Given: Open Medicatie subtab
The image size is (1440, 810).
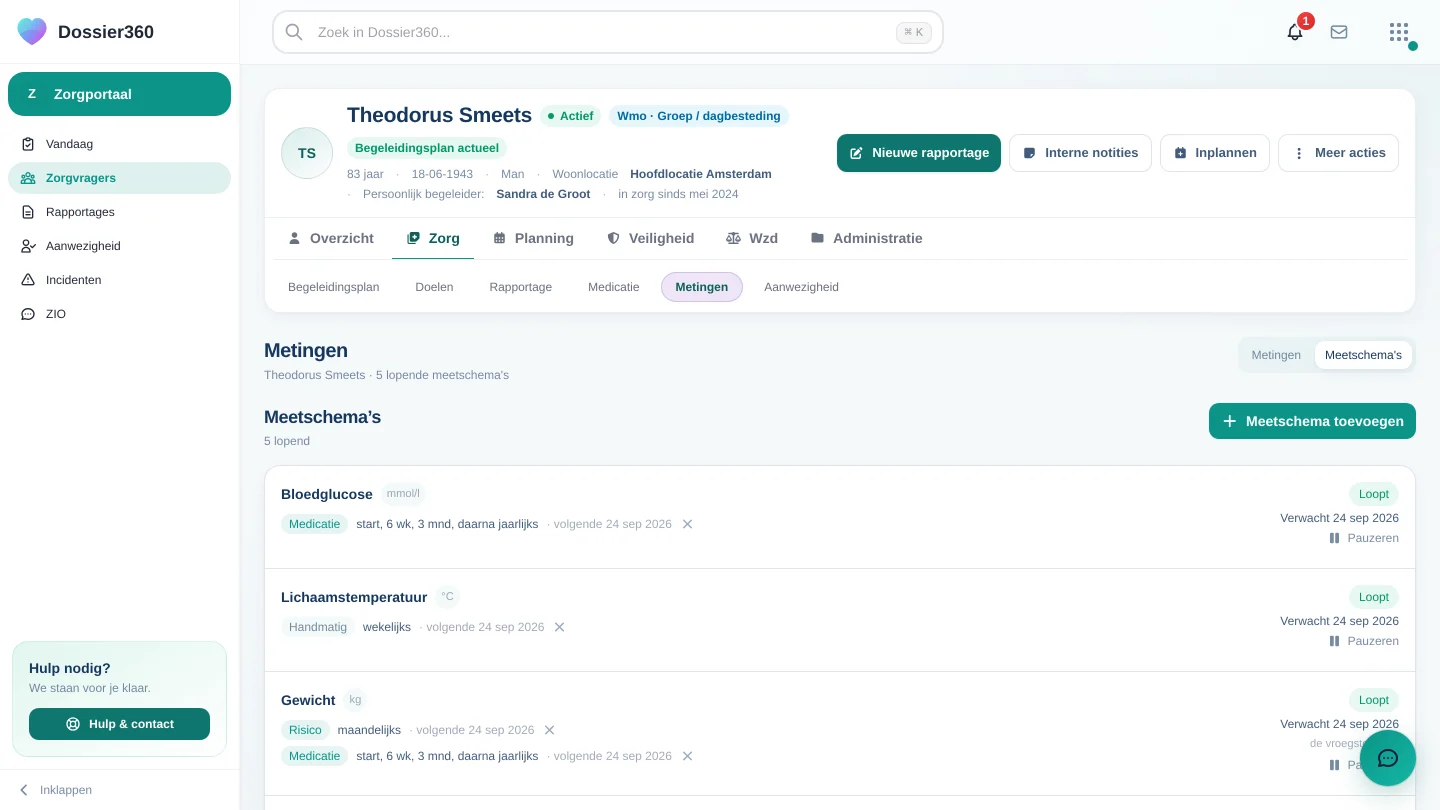Looking at the screenshot, I should click(614, 287).
